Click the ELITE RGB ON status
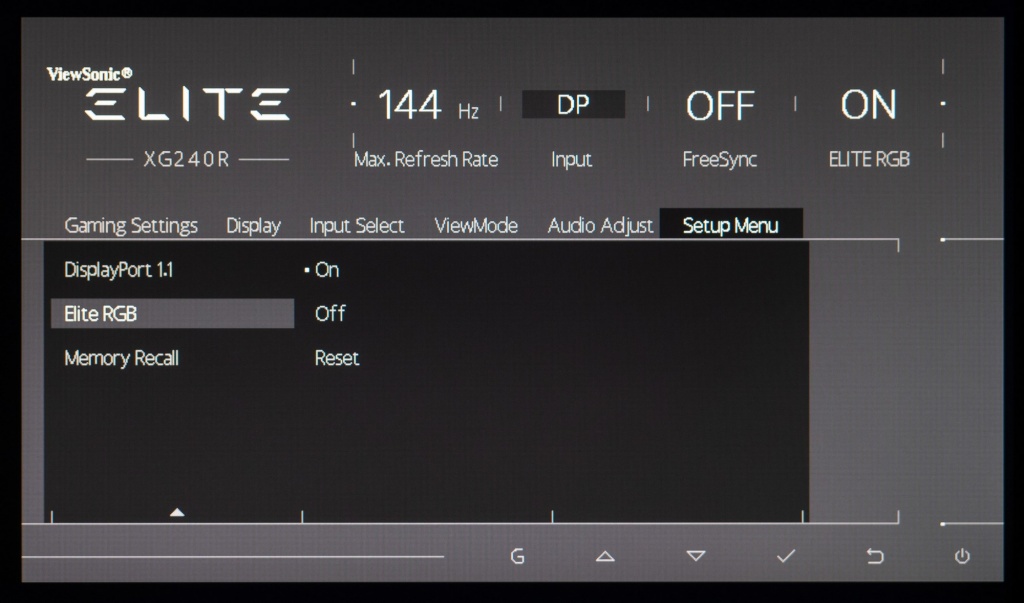 868,105
